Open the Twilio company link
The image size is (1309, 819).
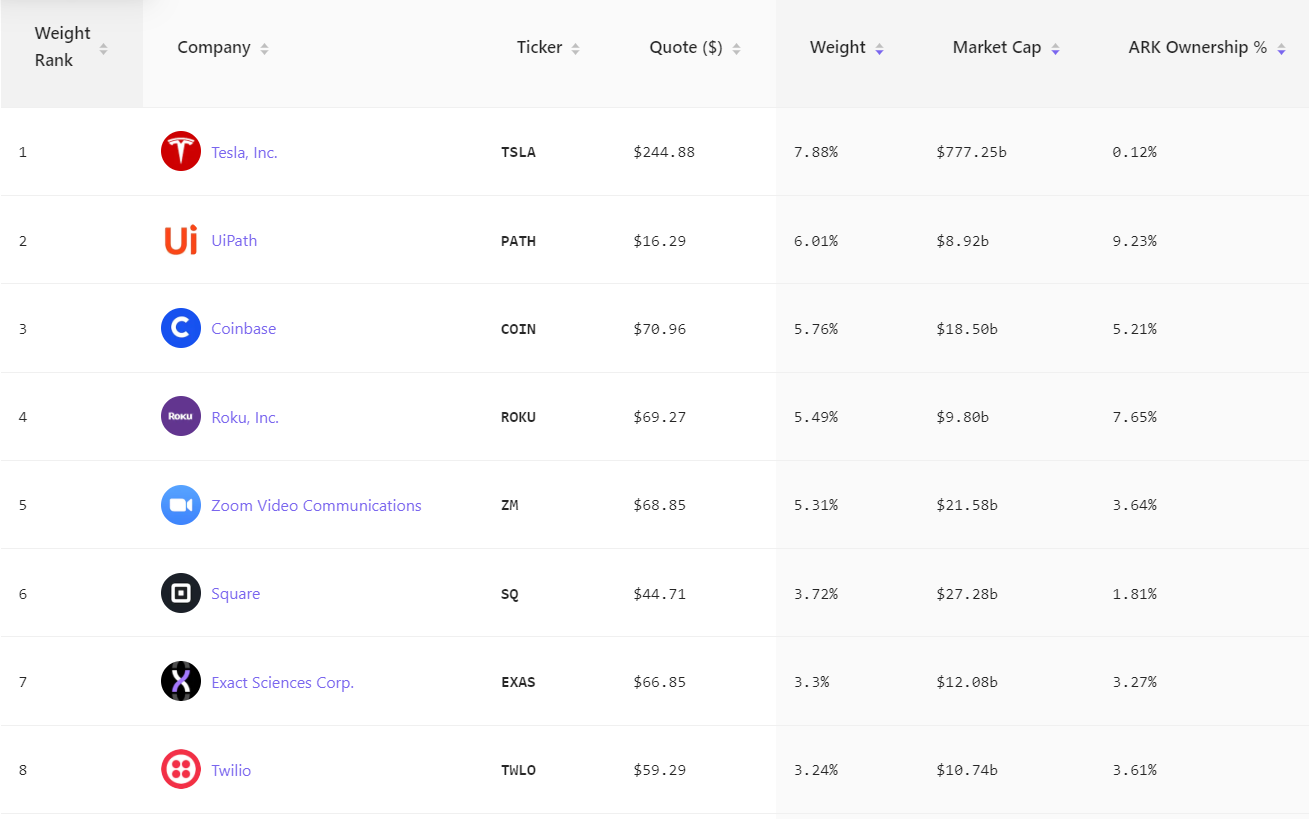(x=231, y=771)
